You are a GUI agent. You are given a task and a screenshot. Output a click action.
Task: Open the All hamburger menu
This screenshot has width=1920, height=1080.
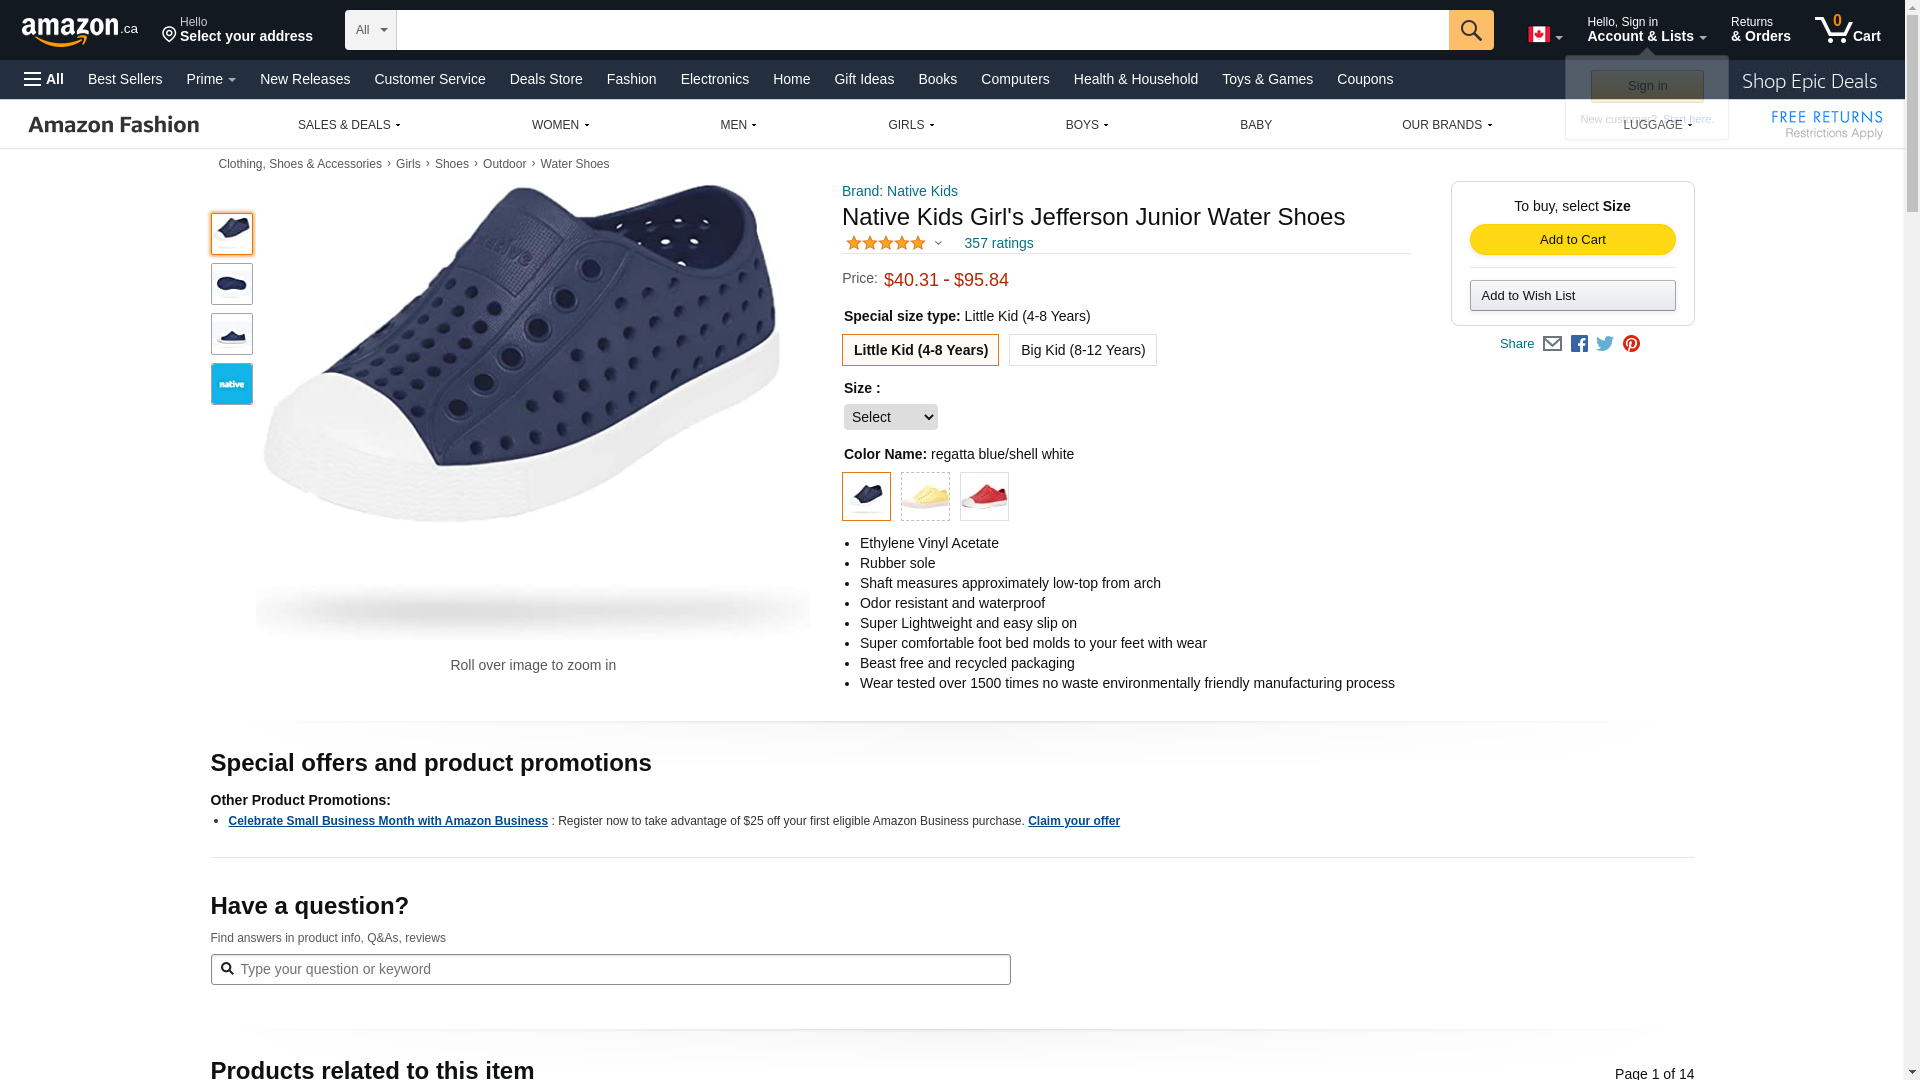pyautogui.click(x=44, y=79)
